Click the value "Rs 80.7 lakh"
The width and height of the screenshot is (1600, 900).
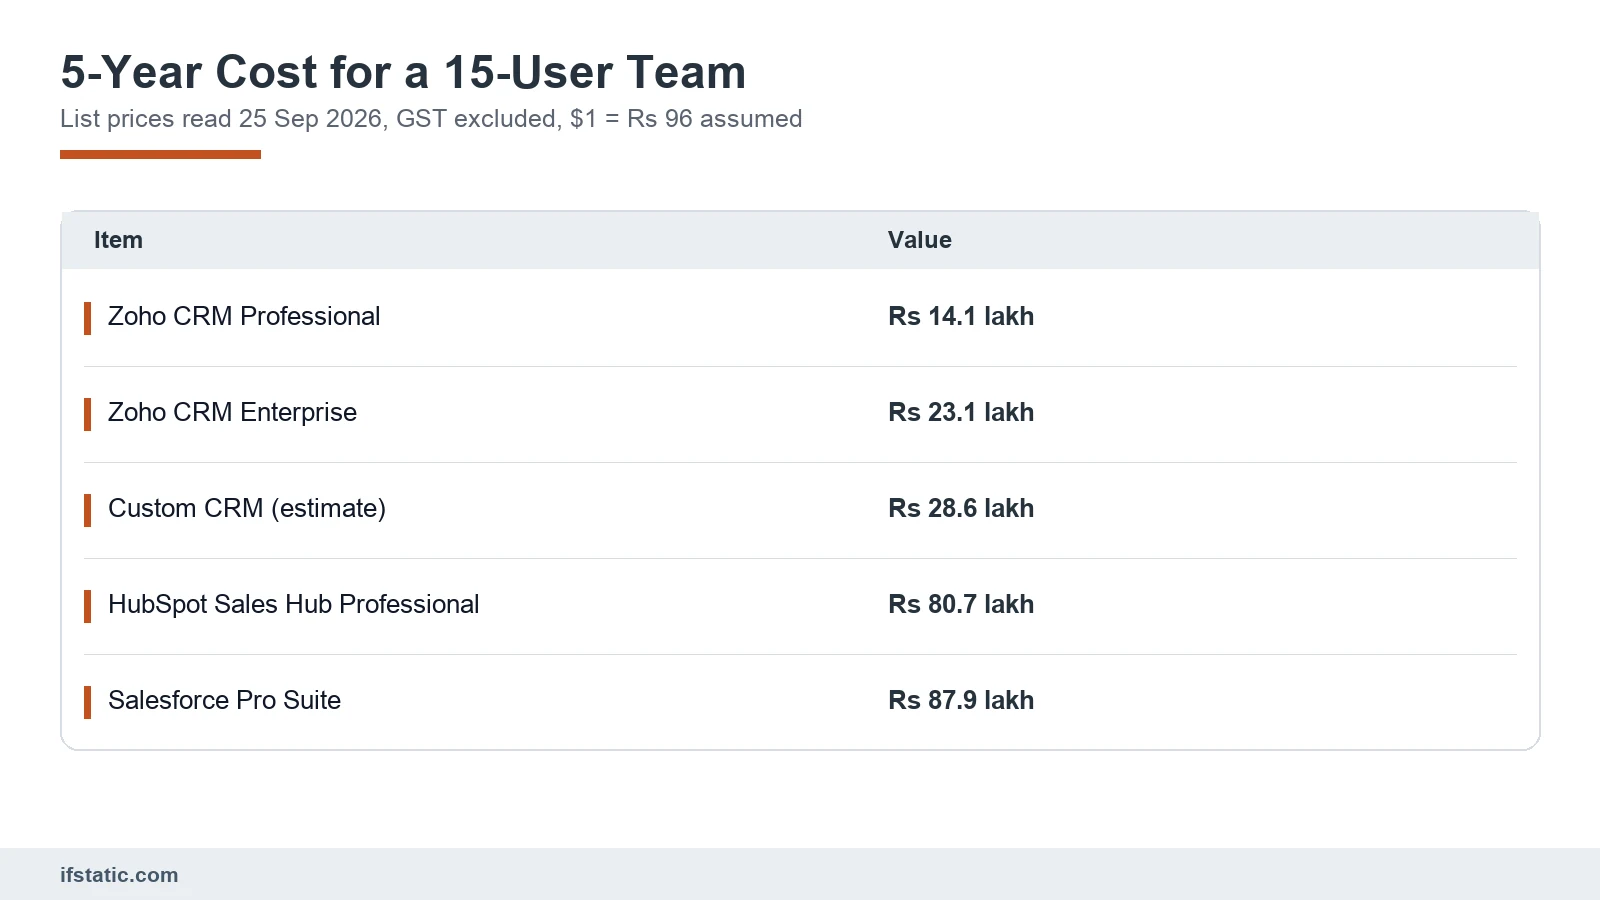tap(961, 604)
